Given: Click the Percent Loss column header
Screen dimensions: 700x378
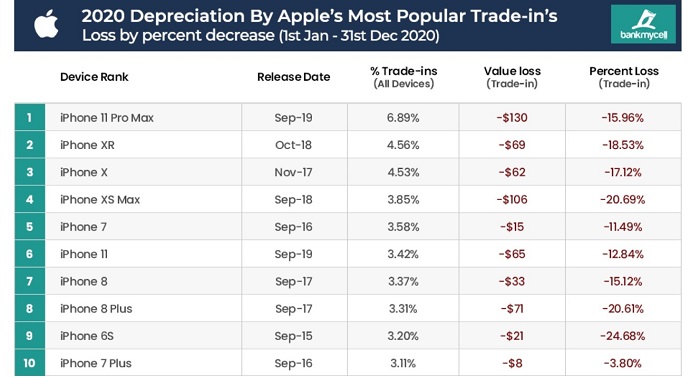Looking at the screenshot, I should [624, 77].
